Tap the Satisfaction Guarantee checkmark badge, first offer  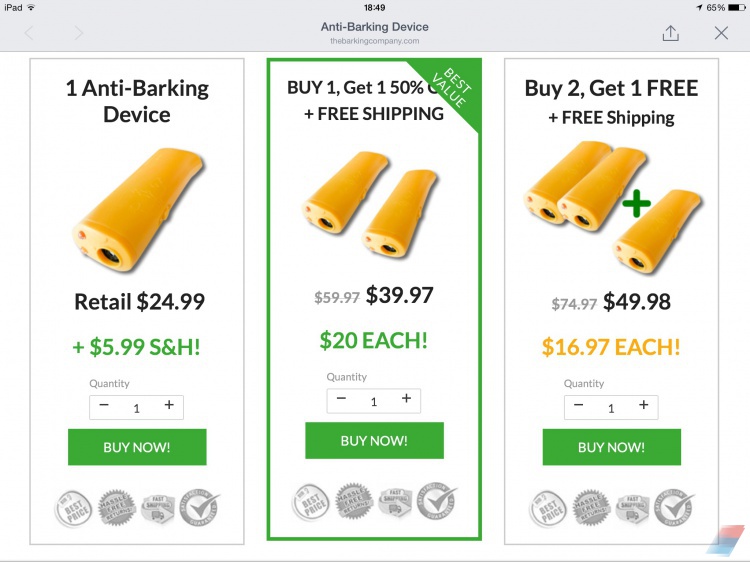[199, 507]
